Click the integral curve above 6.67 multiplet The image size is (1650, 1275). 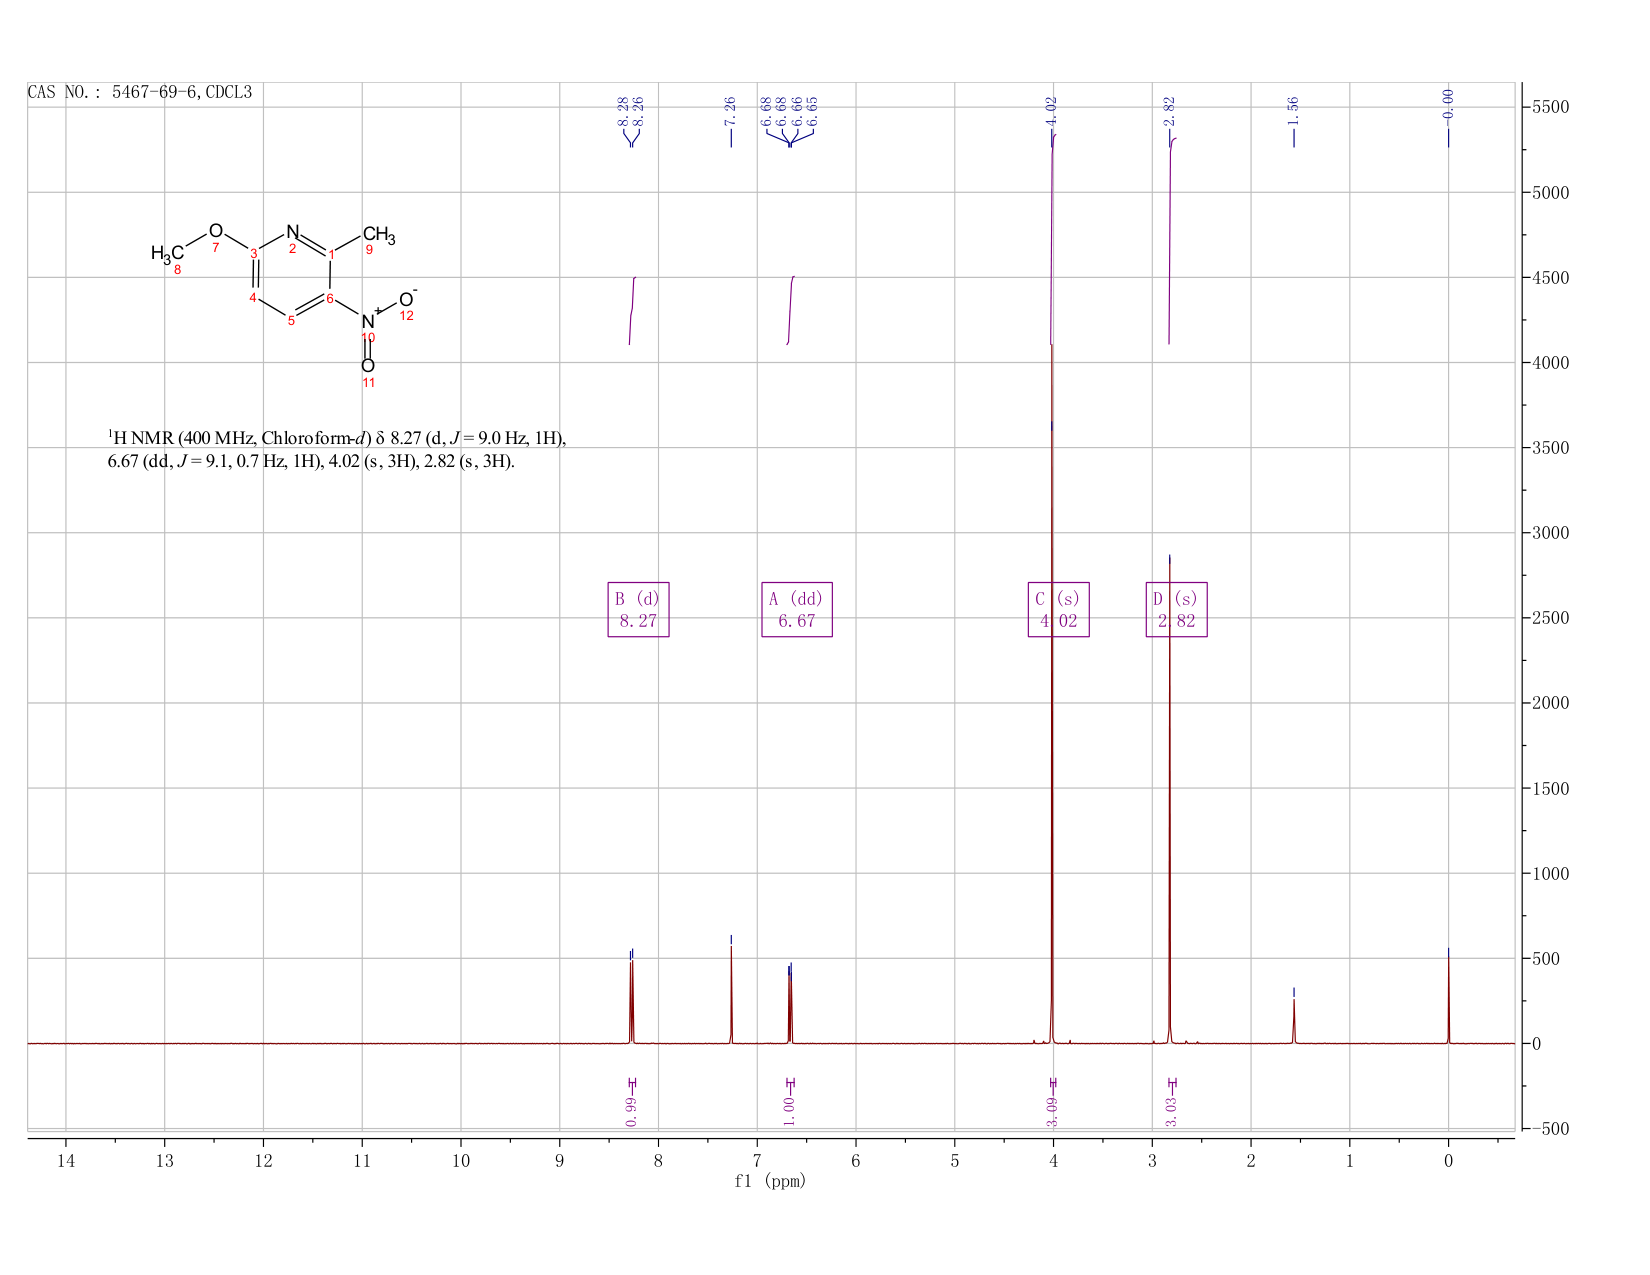[x=791, y=310]
